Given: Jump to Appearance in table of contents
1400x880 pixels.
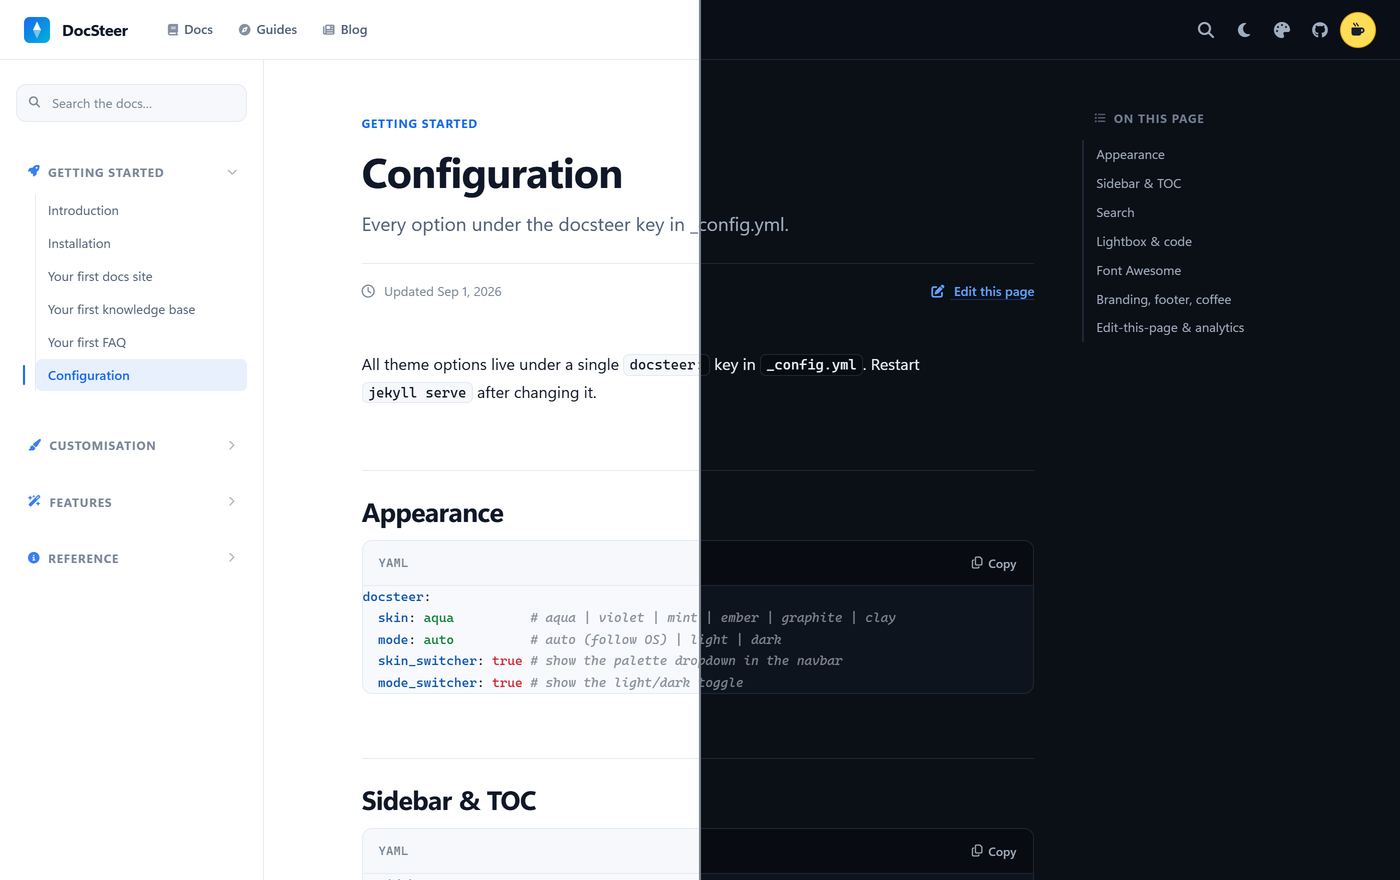Looking at the screenshot, I should pos(1130,155).
